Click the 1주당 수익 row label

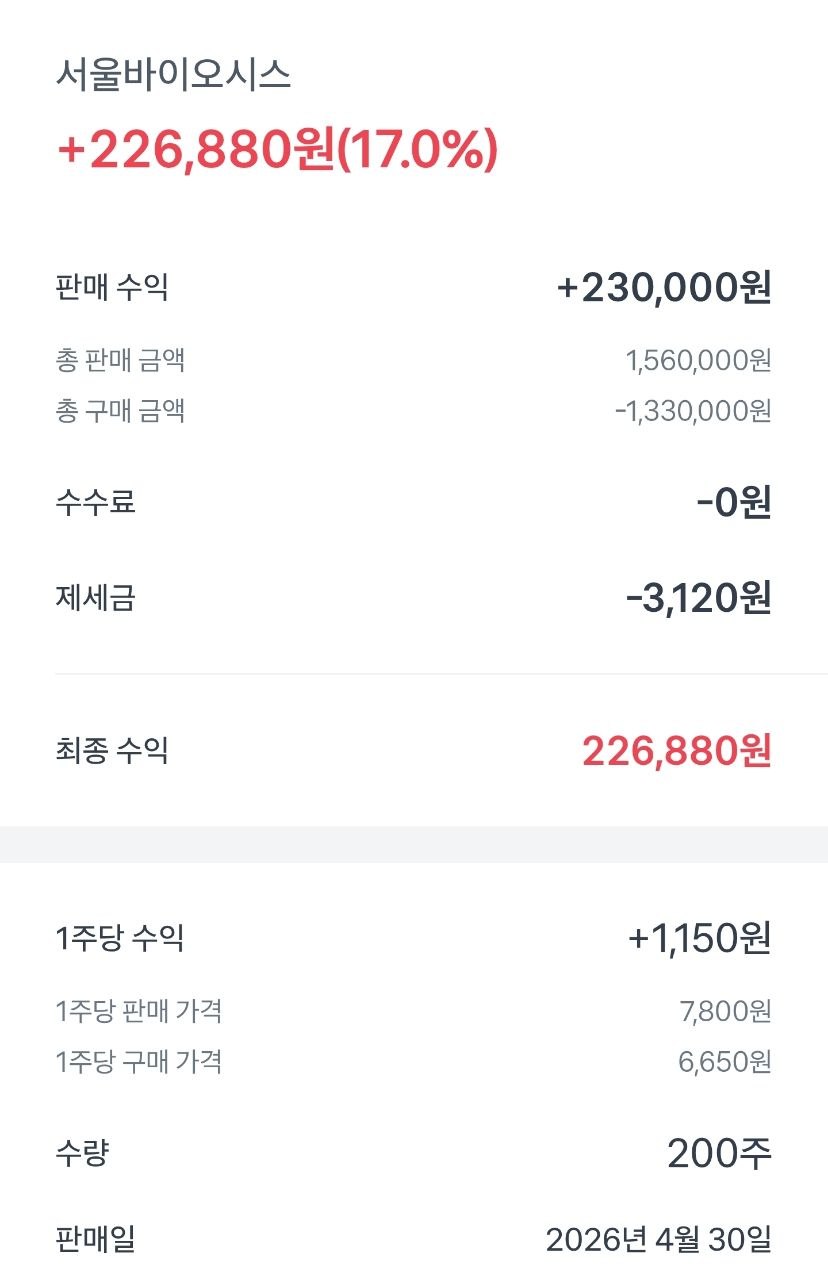click(x=120, y=938)
